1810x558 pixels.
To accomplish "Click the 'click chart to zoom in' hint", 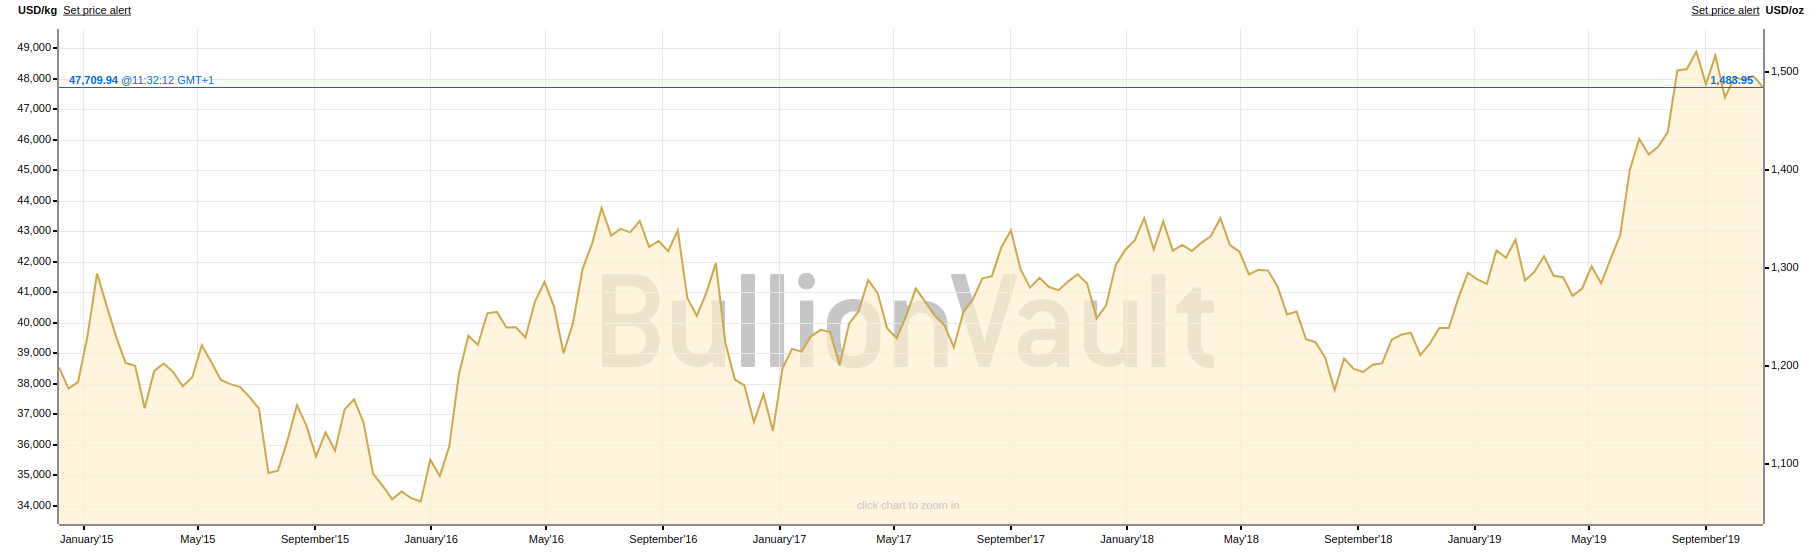I will 908,505.
